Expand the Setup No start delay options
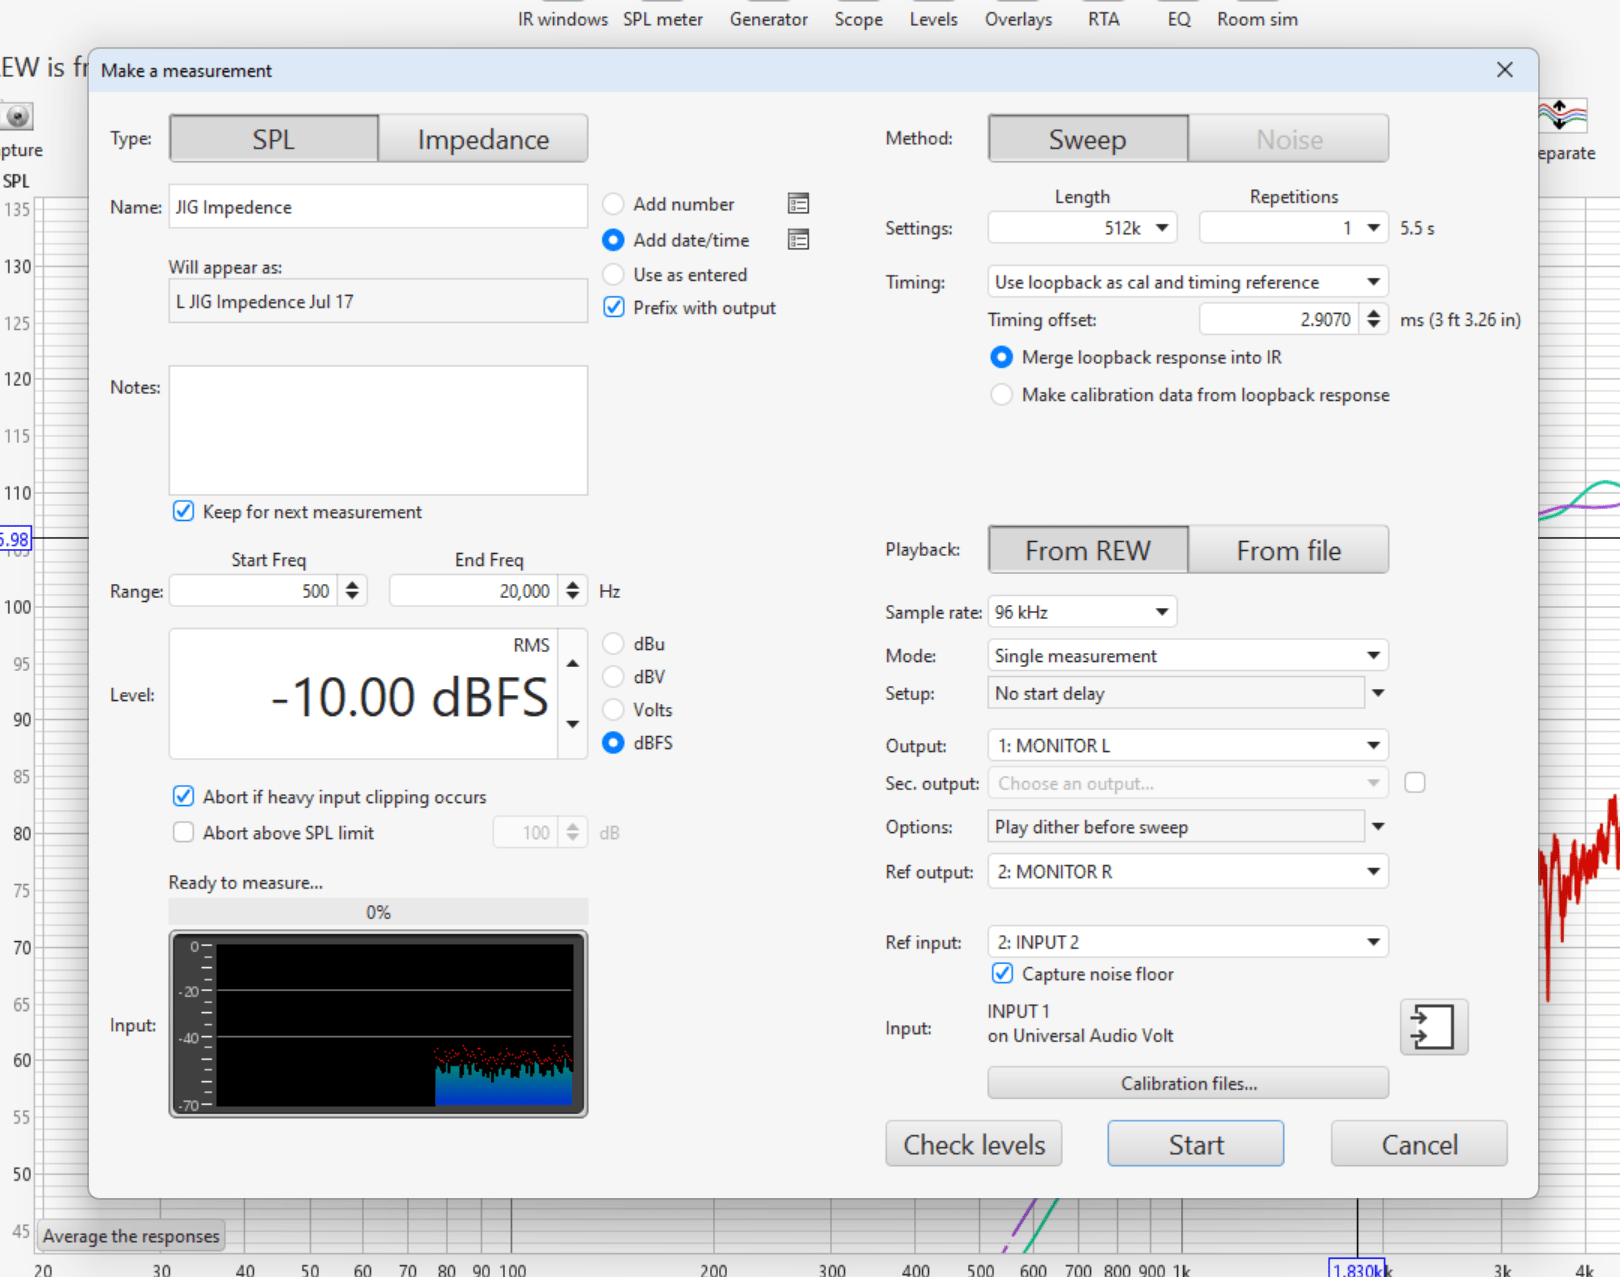The height and width of the screenshot is (1277, 1620). click(1378, 693)
